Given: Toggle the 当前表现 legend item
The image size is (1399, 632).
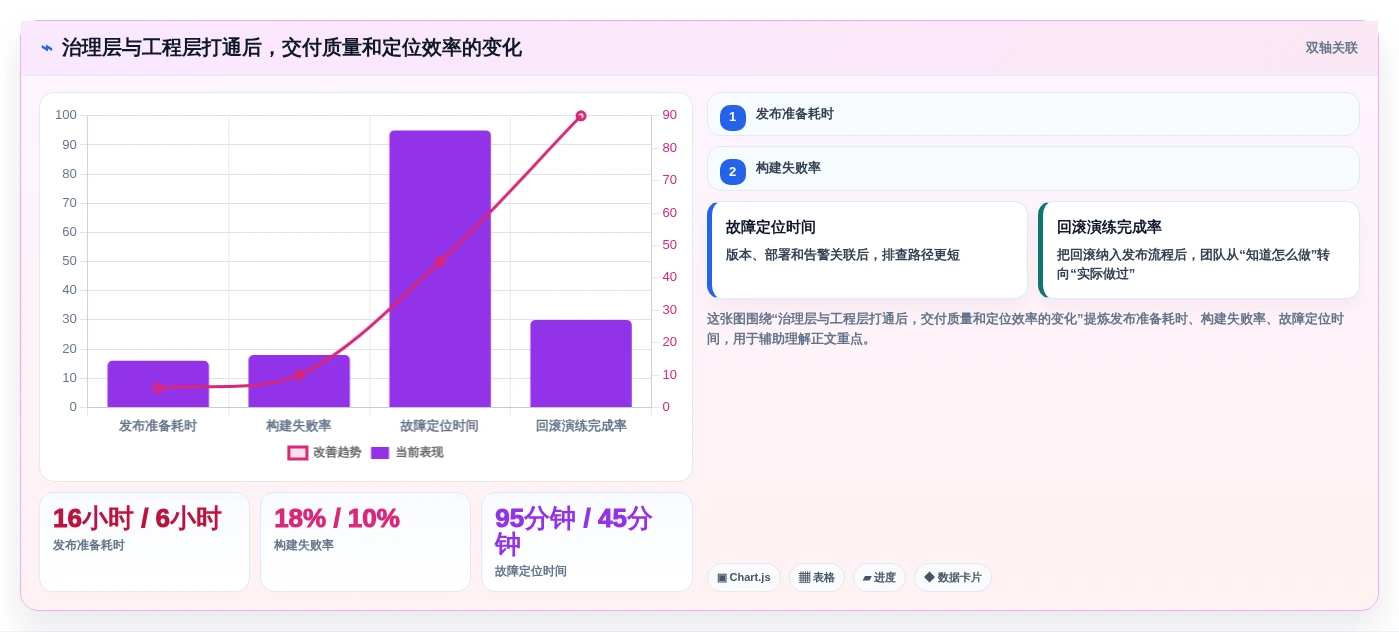Looking at the screenshot, I should 407,452.
